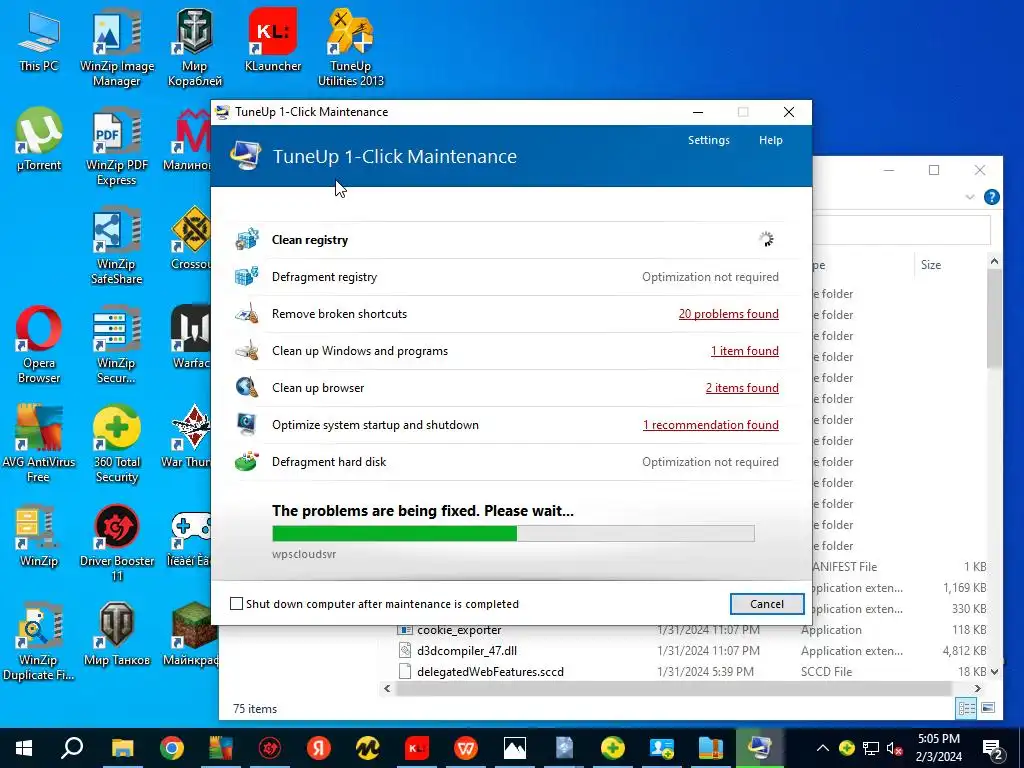Click the Clean up Windows and programs icon
The width and height of the screenshot is (1024, 768).
pos(247,351)
